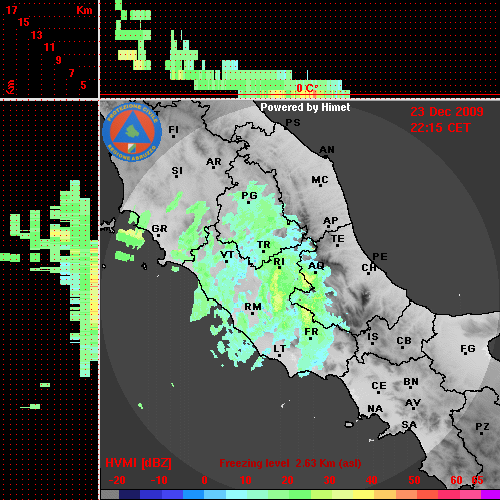The image size is (500, 500).
Task: Select the CB city marker
Action: [402, 348]
